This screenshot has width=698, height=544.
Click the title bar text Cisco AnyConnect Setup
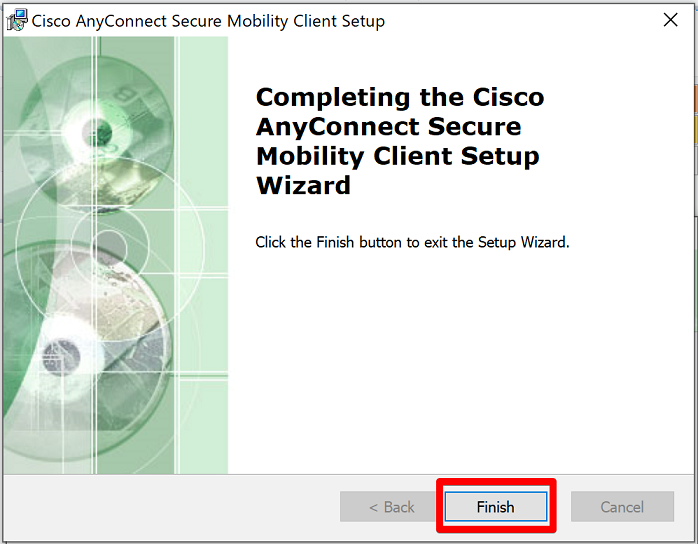(x=208, y=21)
